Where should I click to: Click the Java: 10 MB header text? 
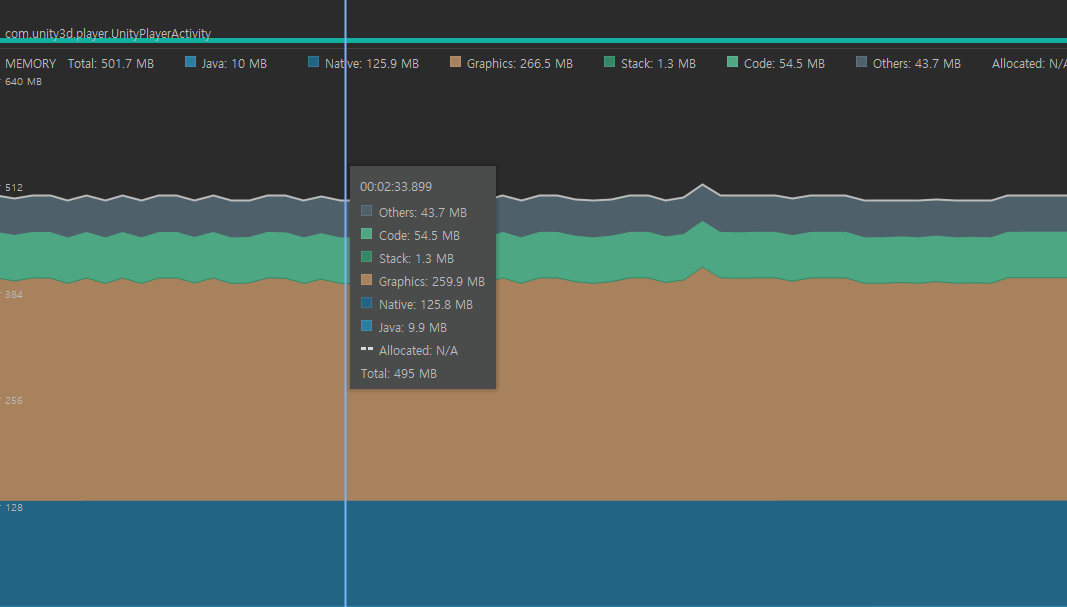234,63
